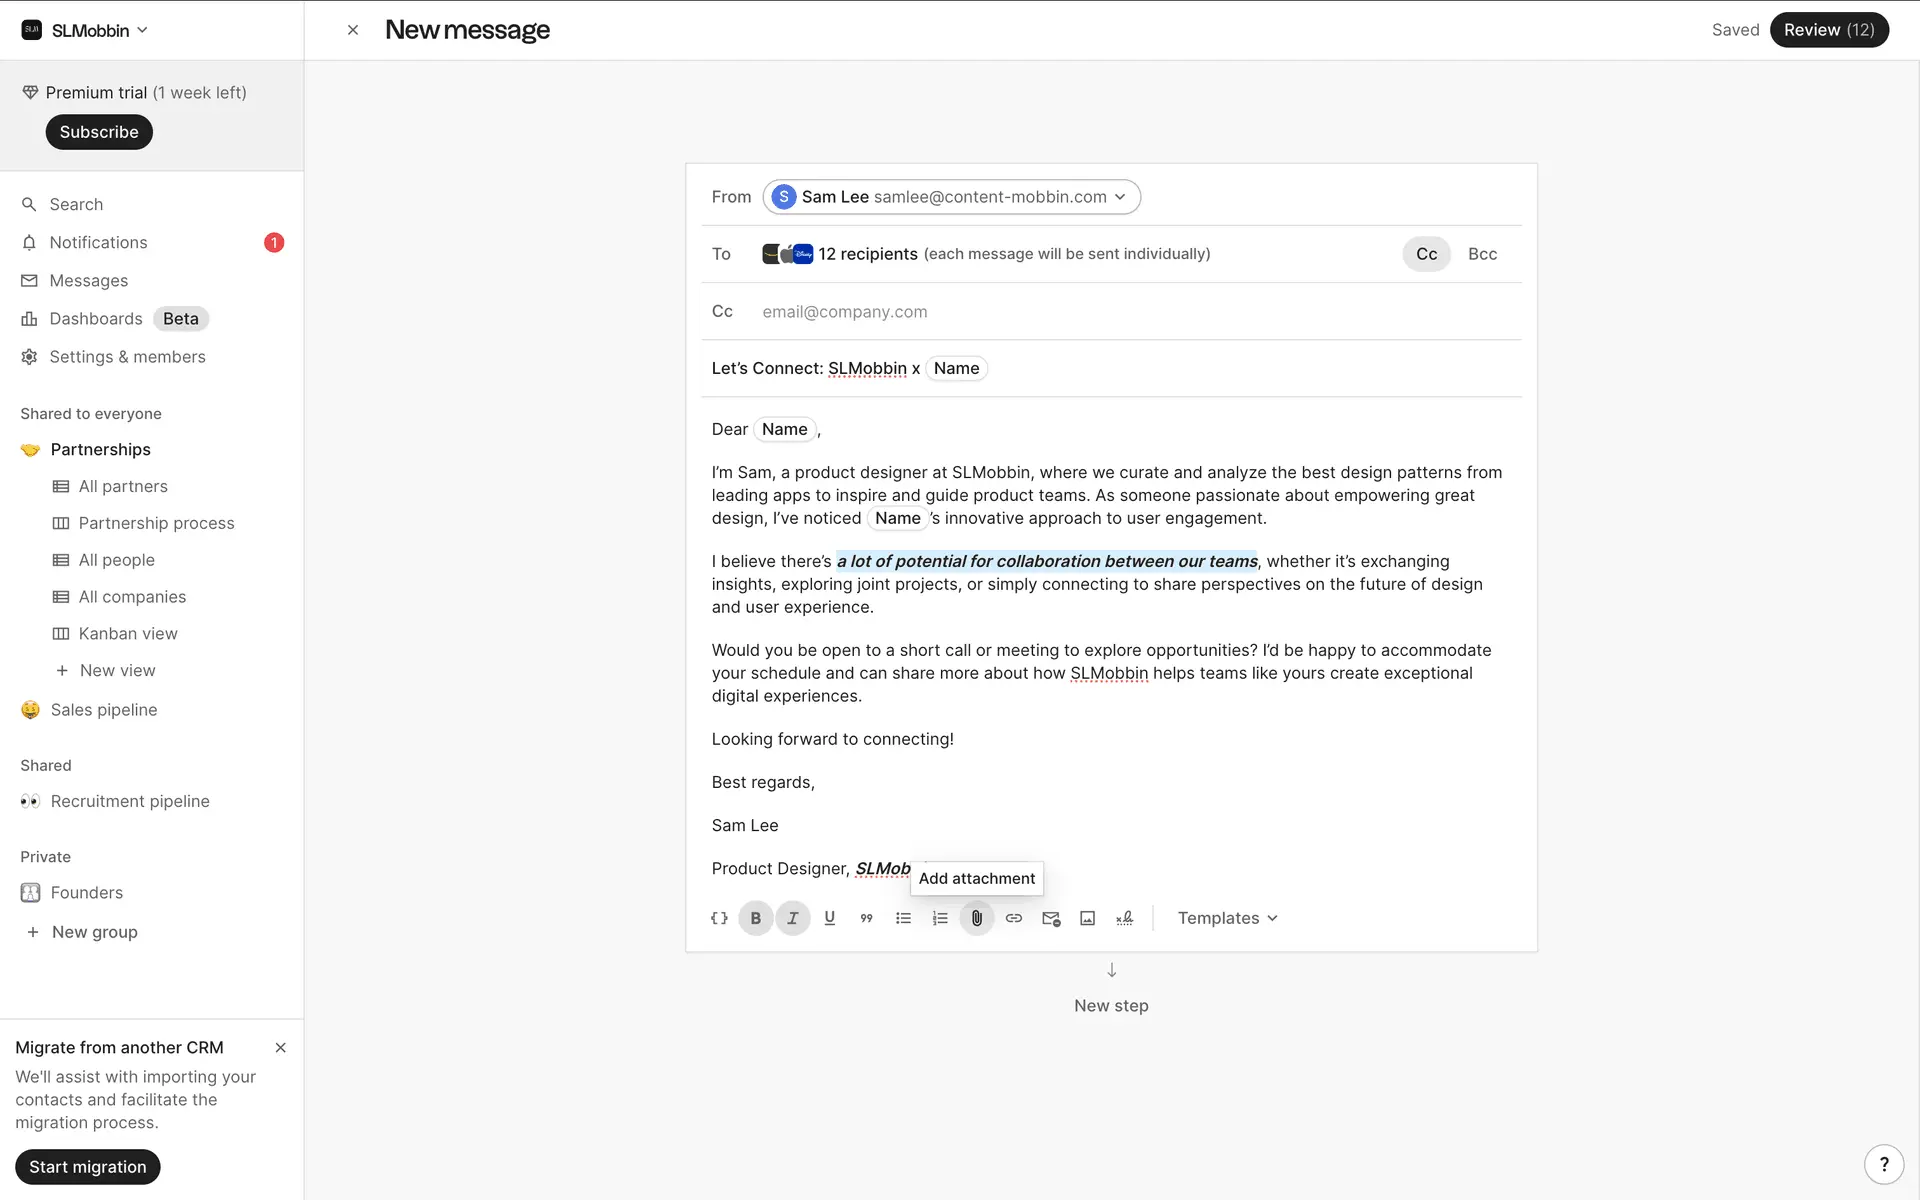
Task: Start a numbered list
Action: point(940,918)
